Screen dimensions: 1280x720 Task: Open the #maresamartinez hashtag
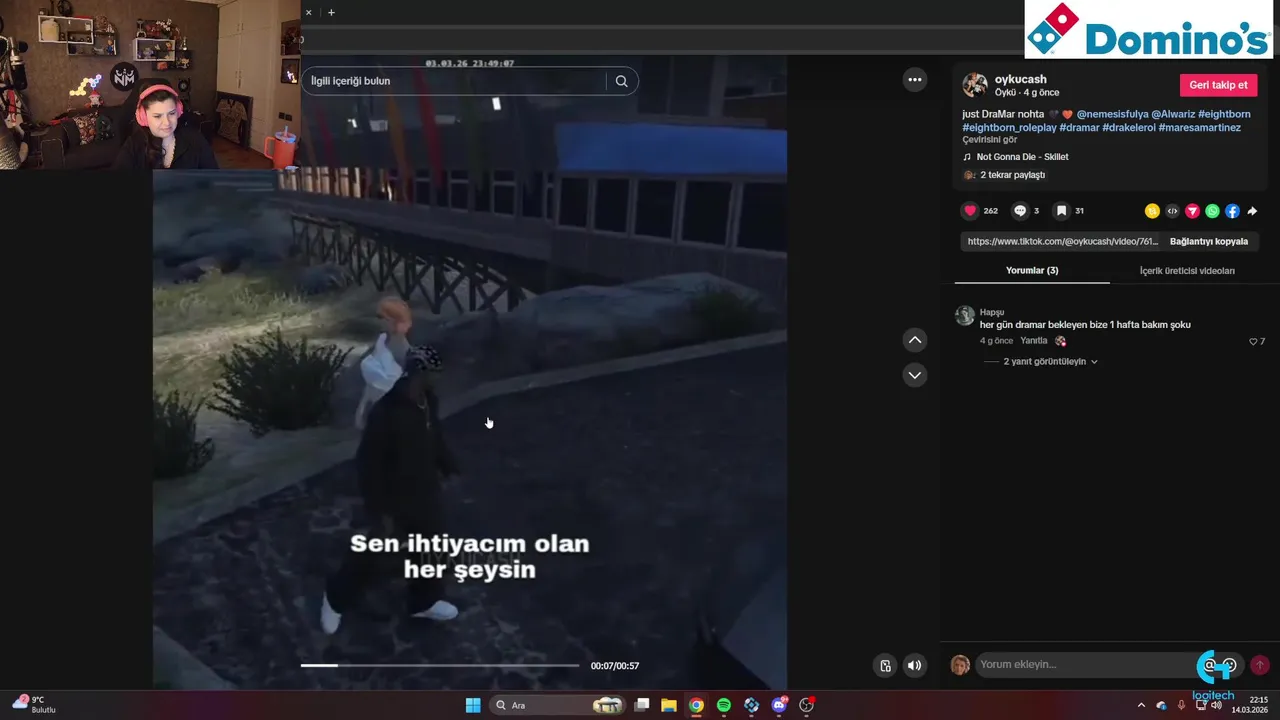click(x=1200, y=128)
